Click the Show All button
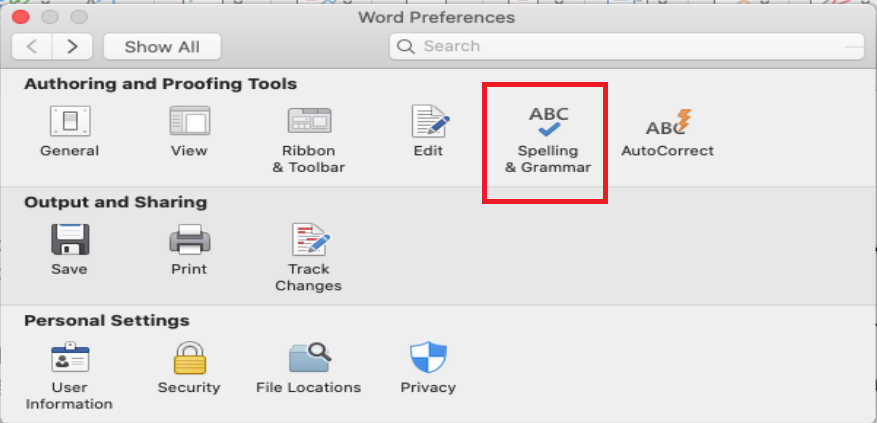Screen dimensions: 877x423 point(162,46)
